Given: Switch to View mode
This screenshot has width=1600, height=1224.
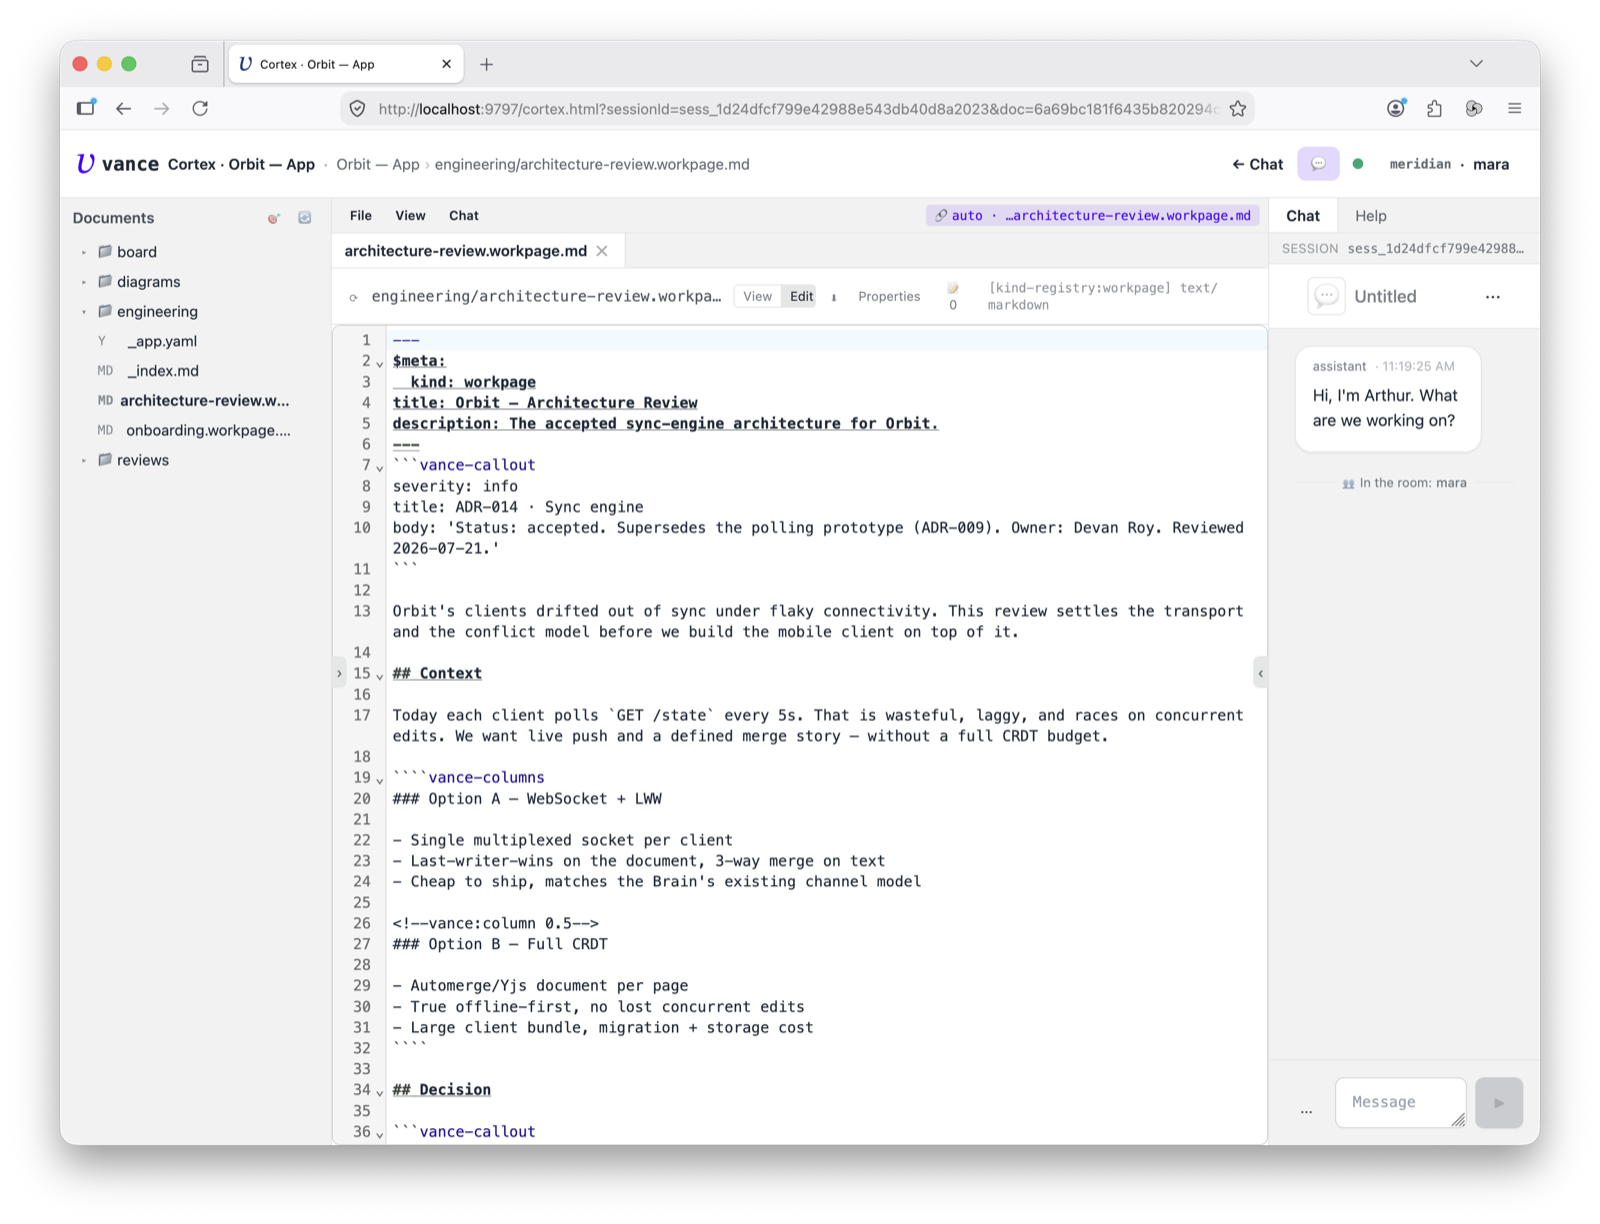Looking at the screenshot, I should coord(757,296).
